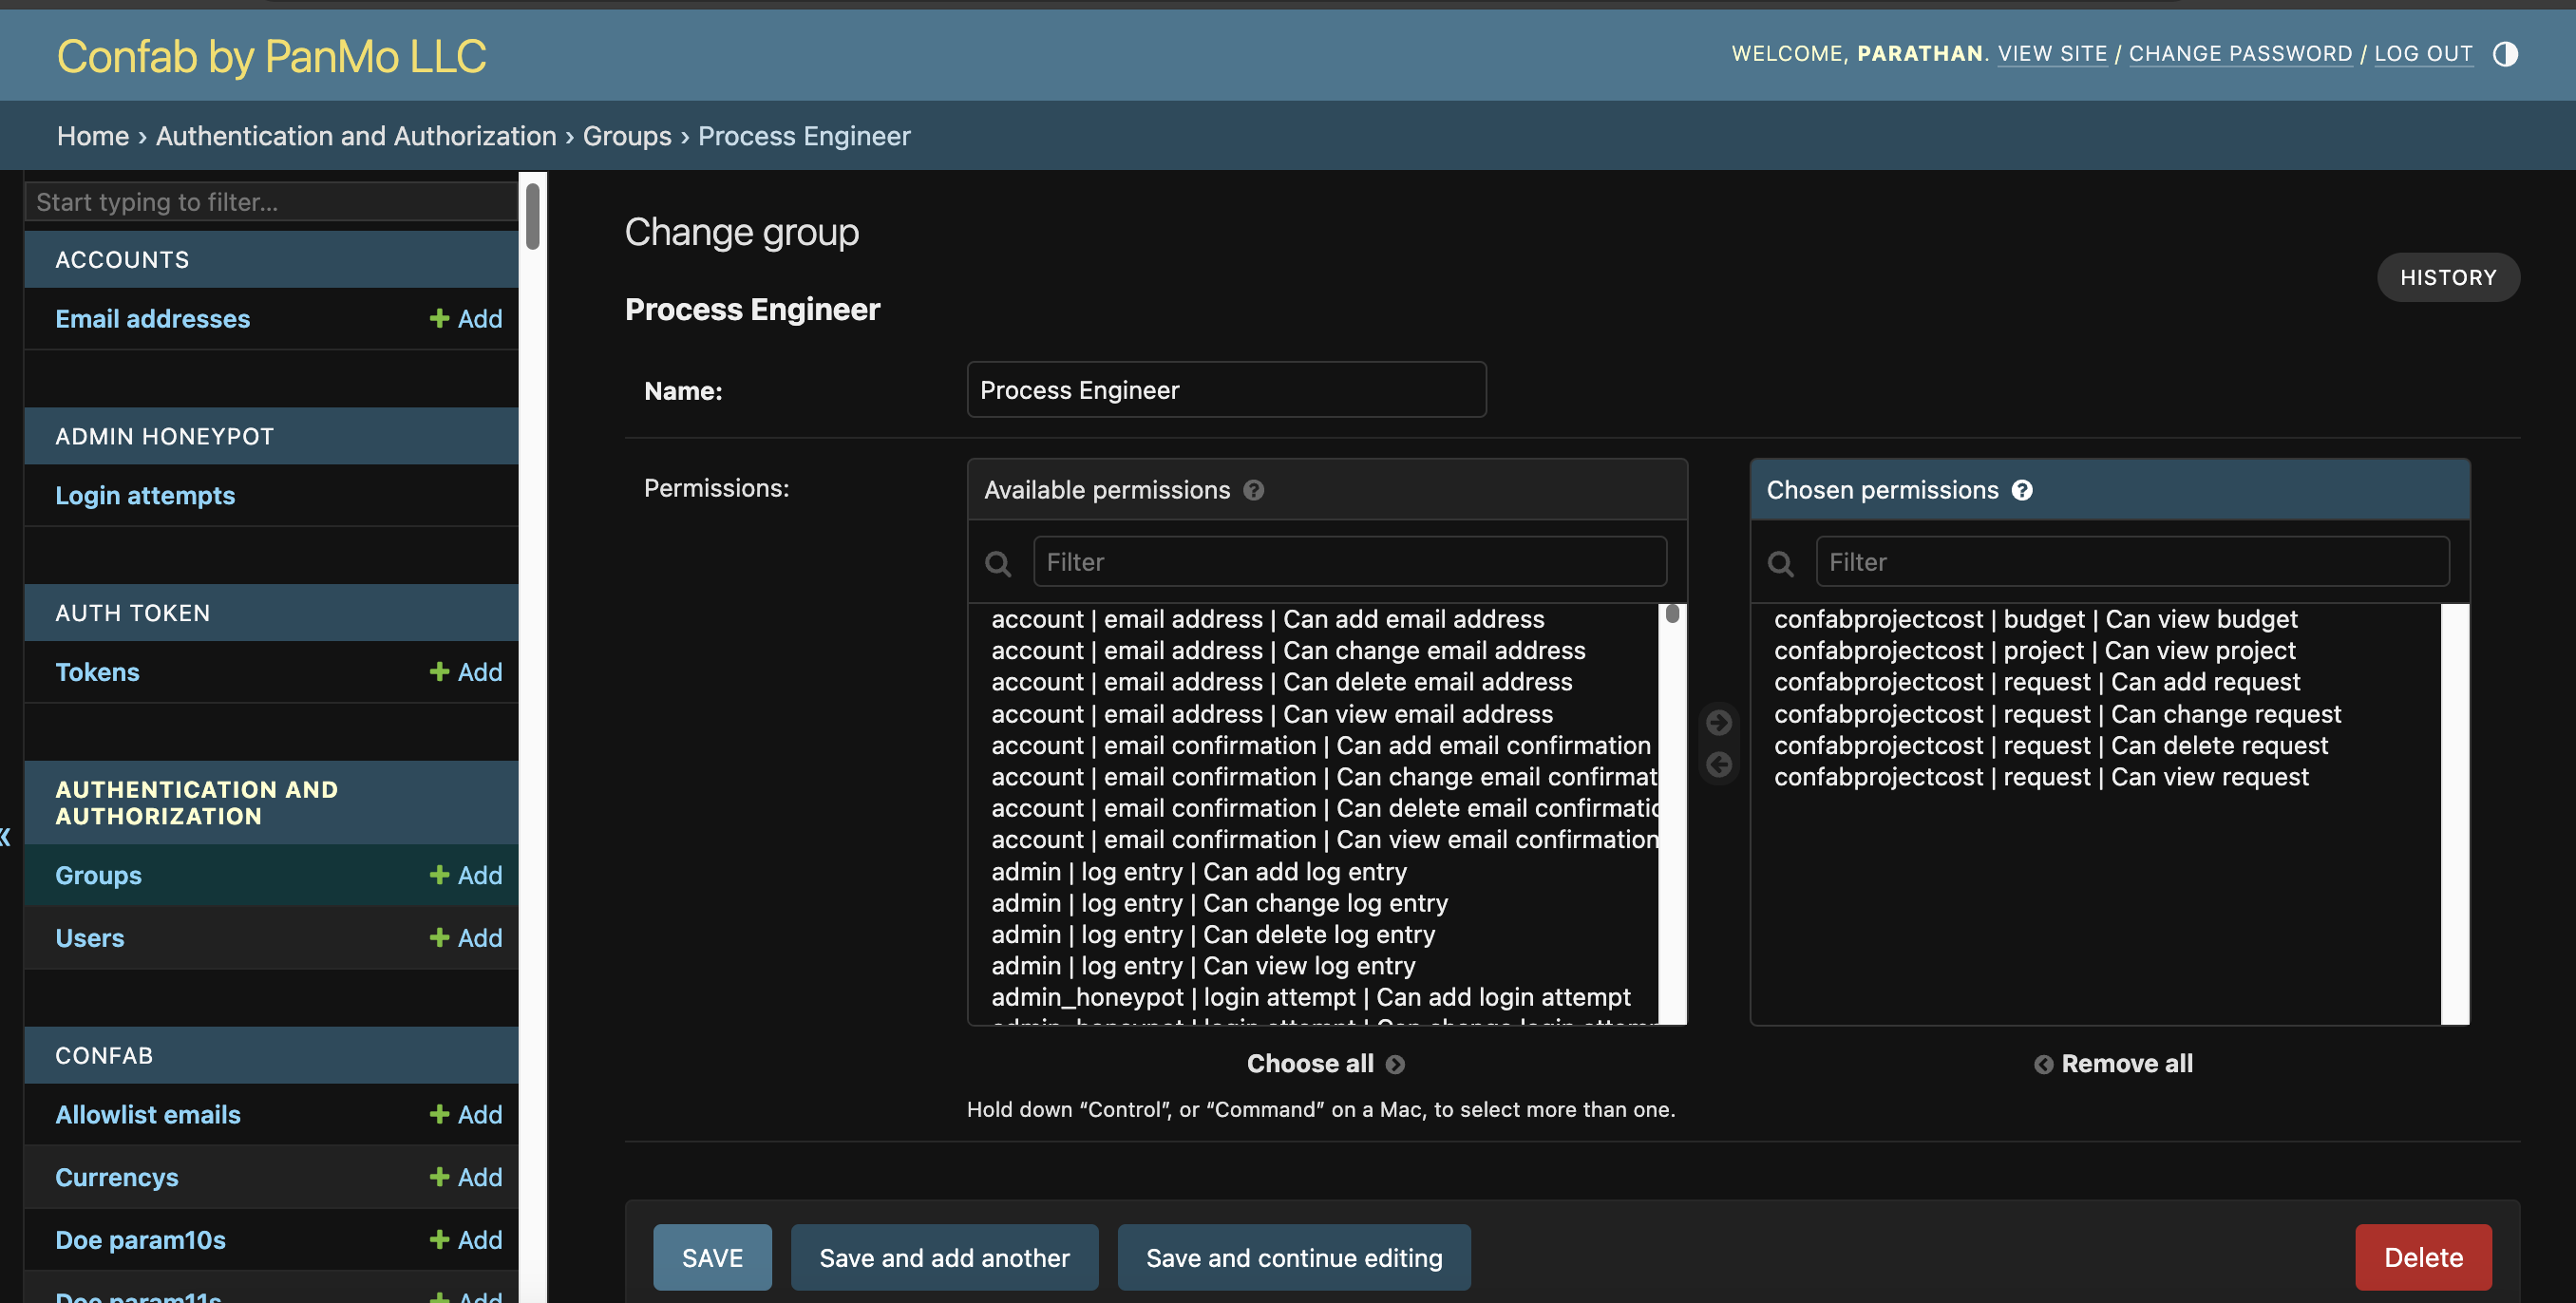Click the Confab by PanMo LLC title

click(x=272, y=56)
